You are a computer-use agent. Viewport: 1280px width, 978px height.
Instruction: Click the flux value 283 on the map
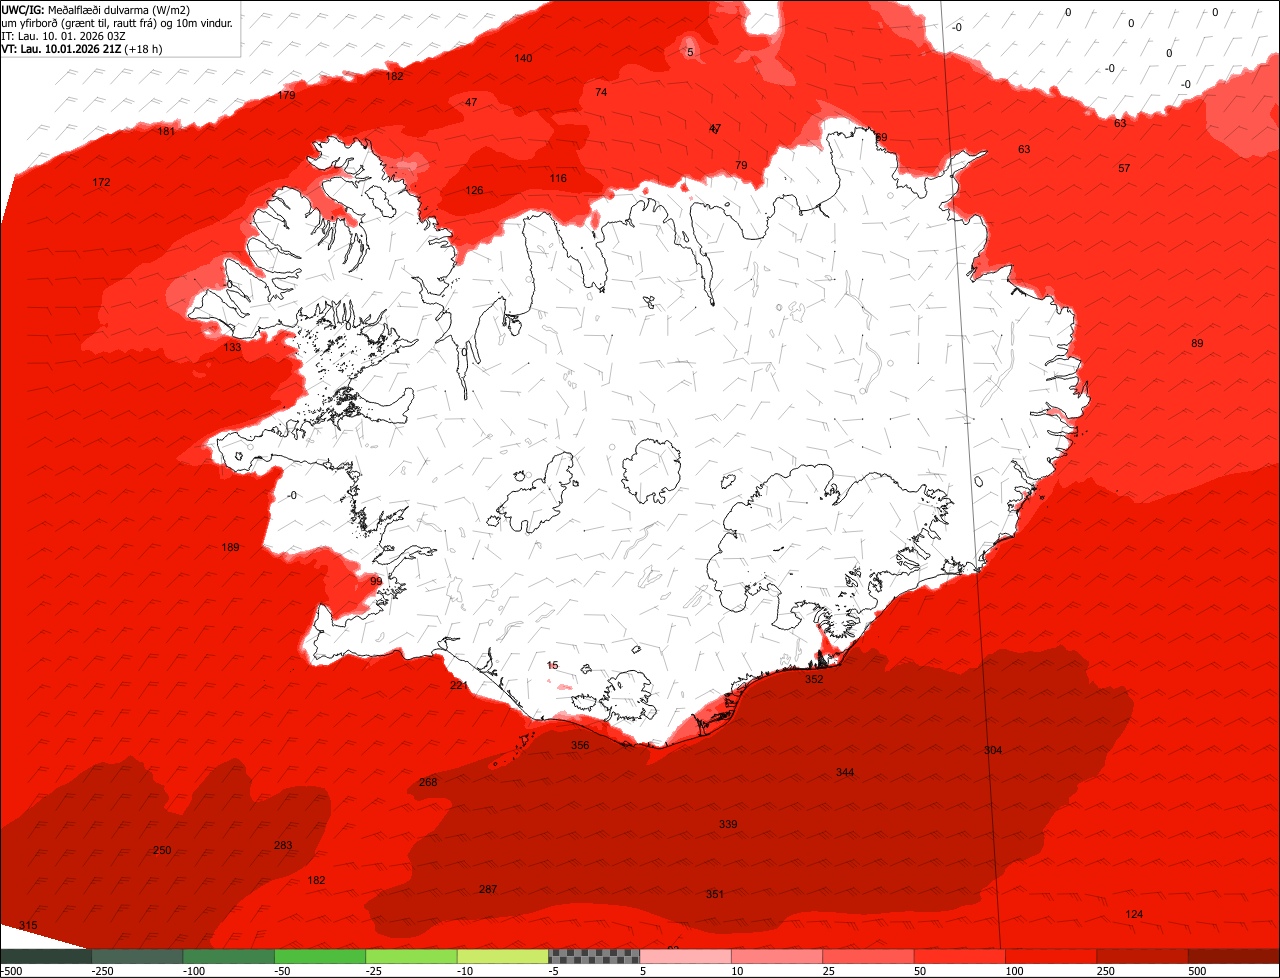[x=283, y=845]
